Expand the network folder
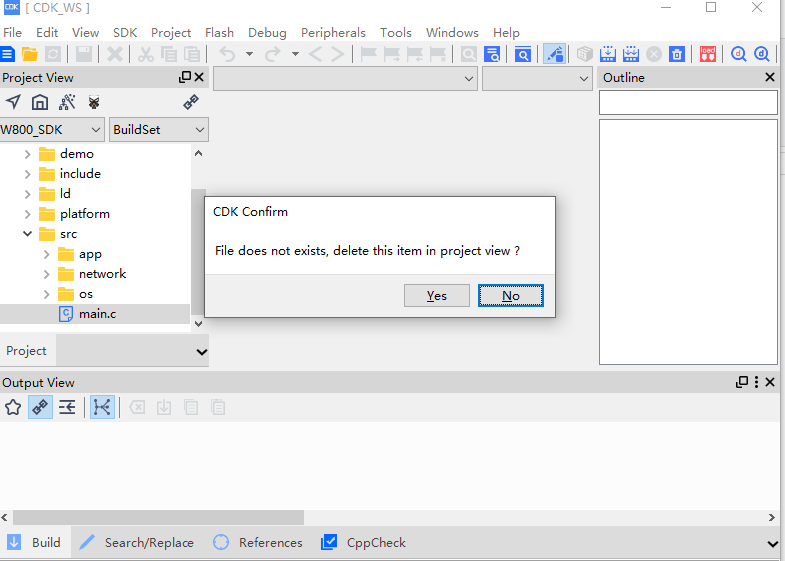The width and height of the screenshot is (785, 561). tap(47, 274)
